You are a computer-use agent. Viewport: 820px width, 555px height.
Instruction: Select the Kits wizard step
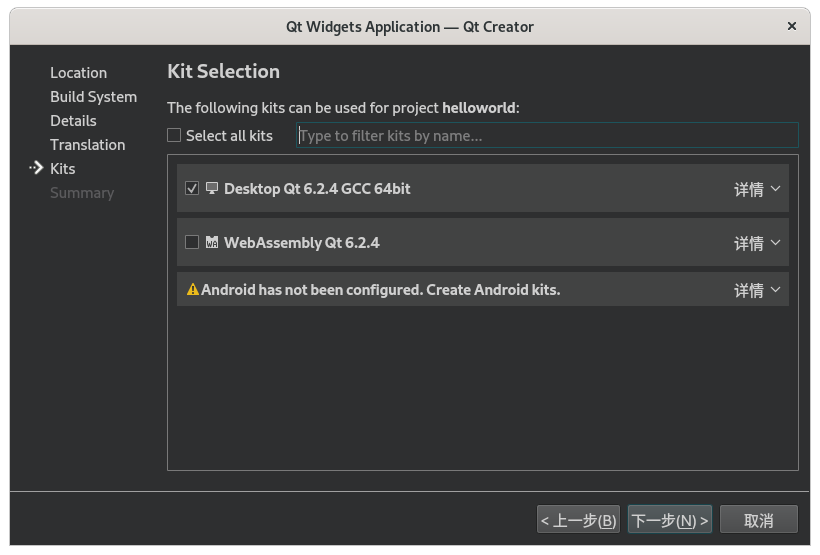click(x=63, y=168)
